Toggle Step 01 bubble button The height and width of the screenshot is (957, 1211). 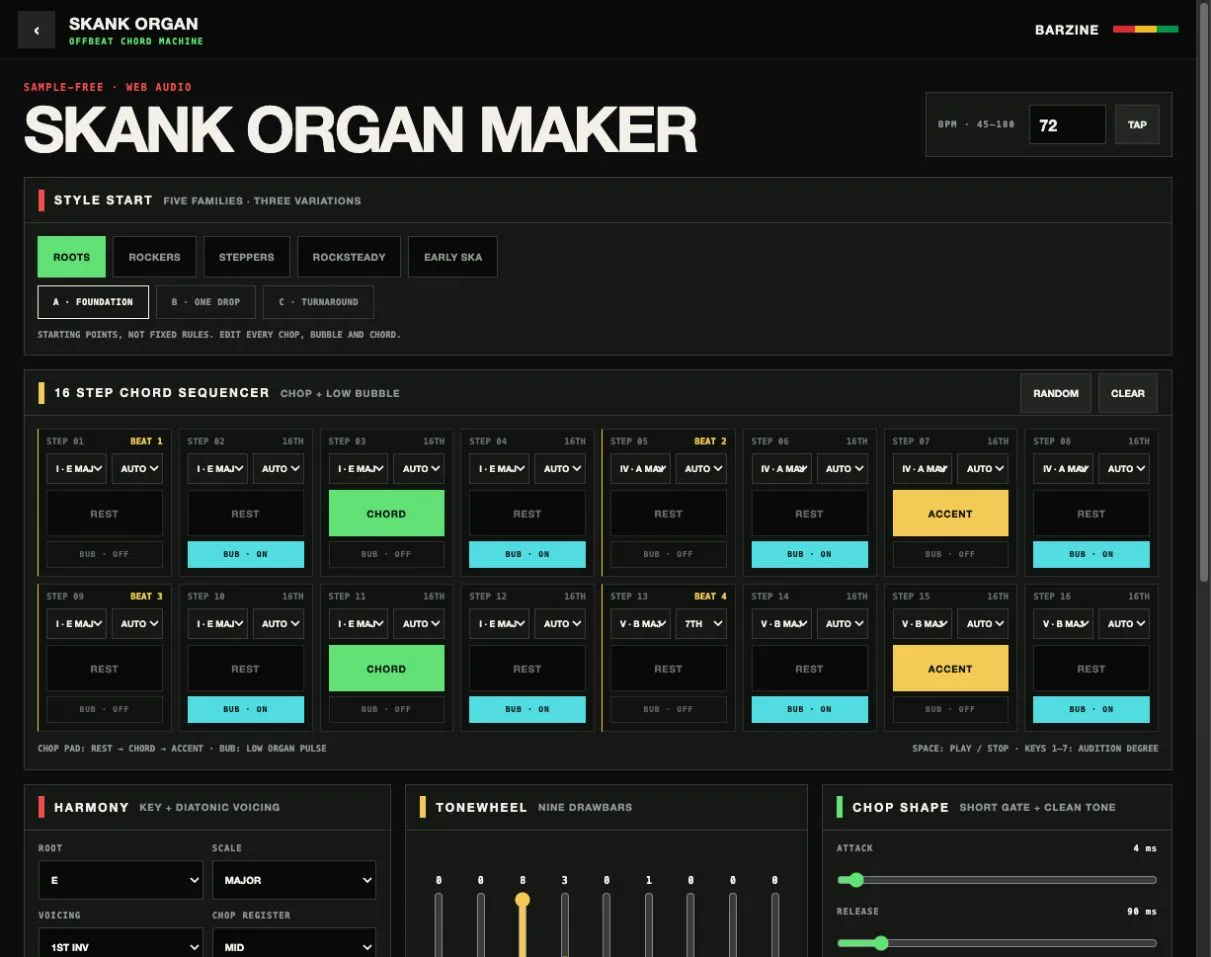pyautogui.click(x=105, y=554)
